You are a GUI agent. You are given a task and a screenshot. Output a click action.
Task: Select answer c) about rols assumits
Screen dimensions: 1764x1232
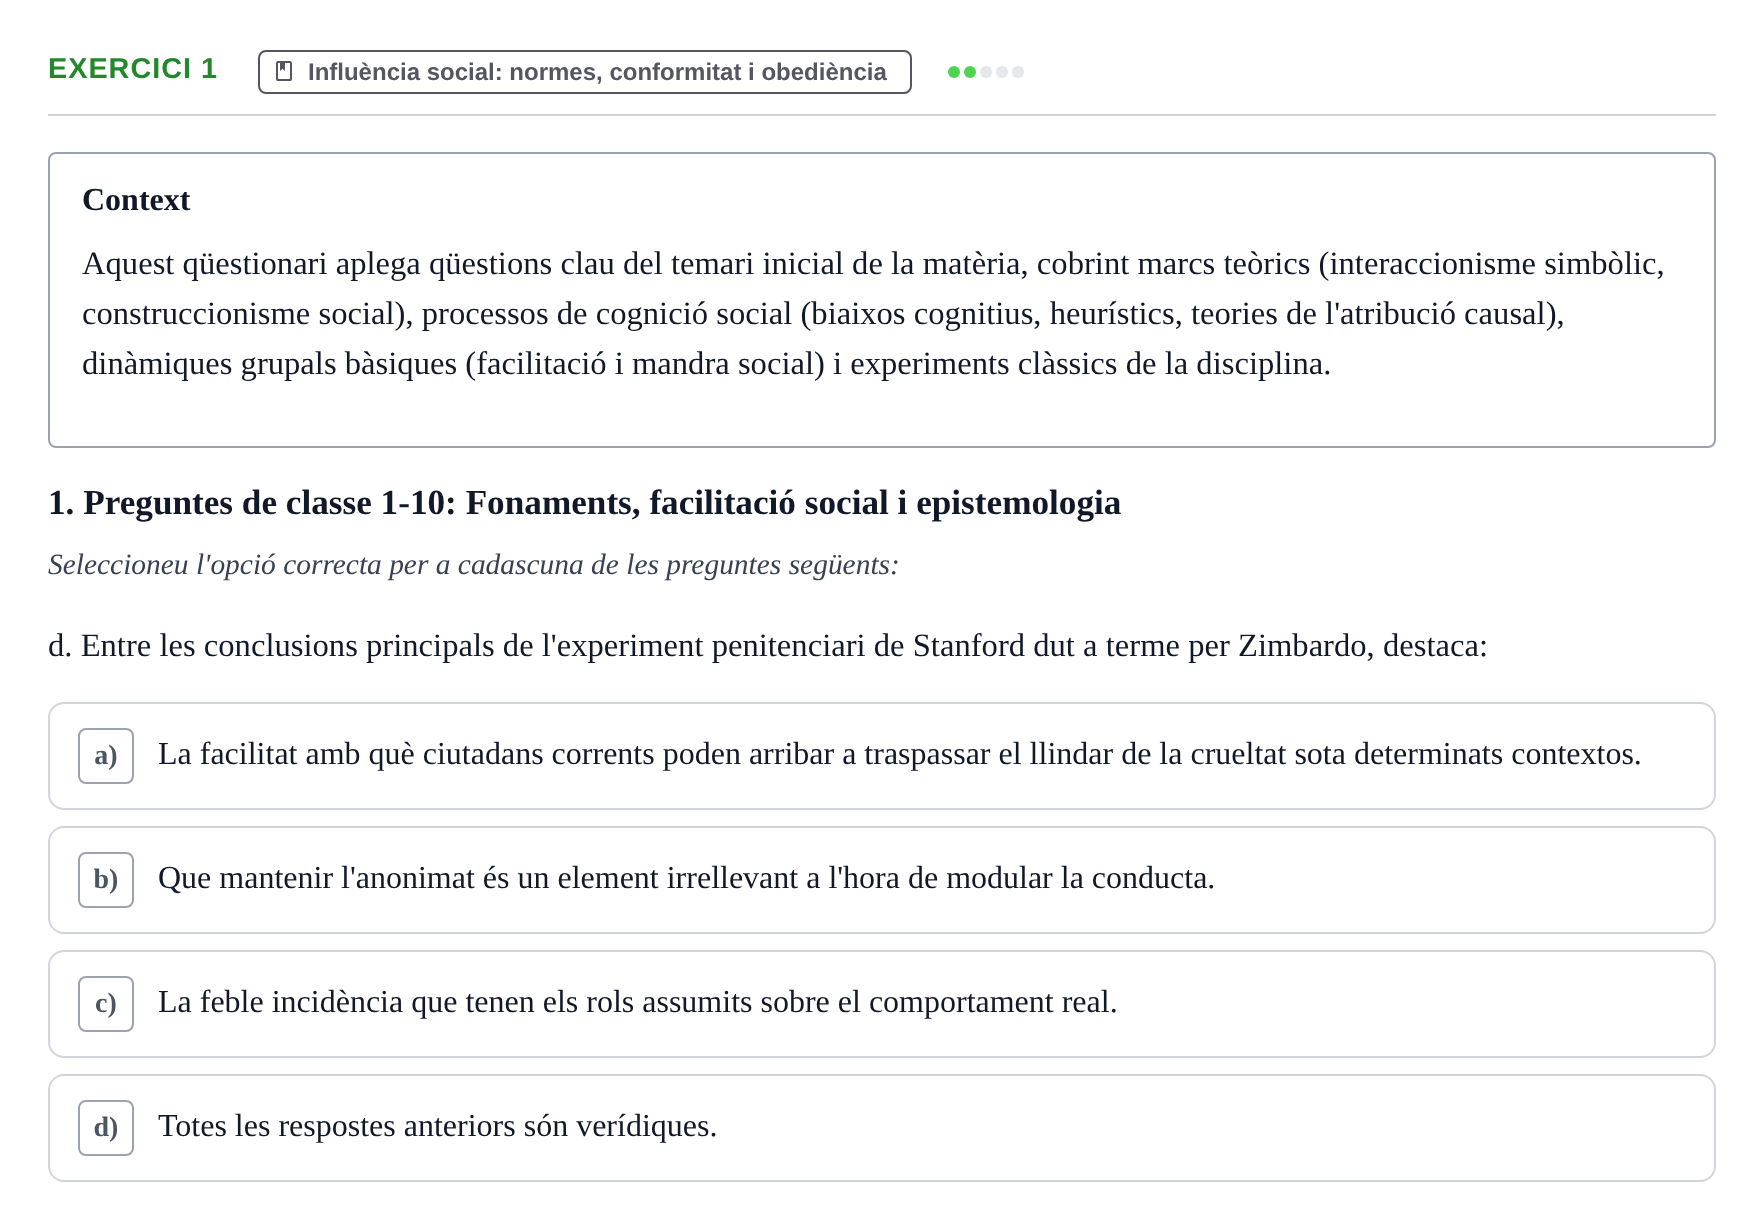pyautogui.click(x=882, y=1004)
